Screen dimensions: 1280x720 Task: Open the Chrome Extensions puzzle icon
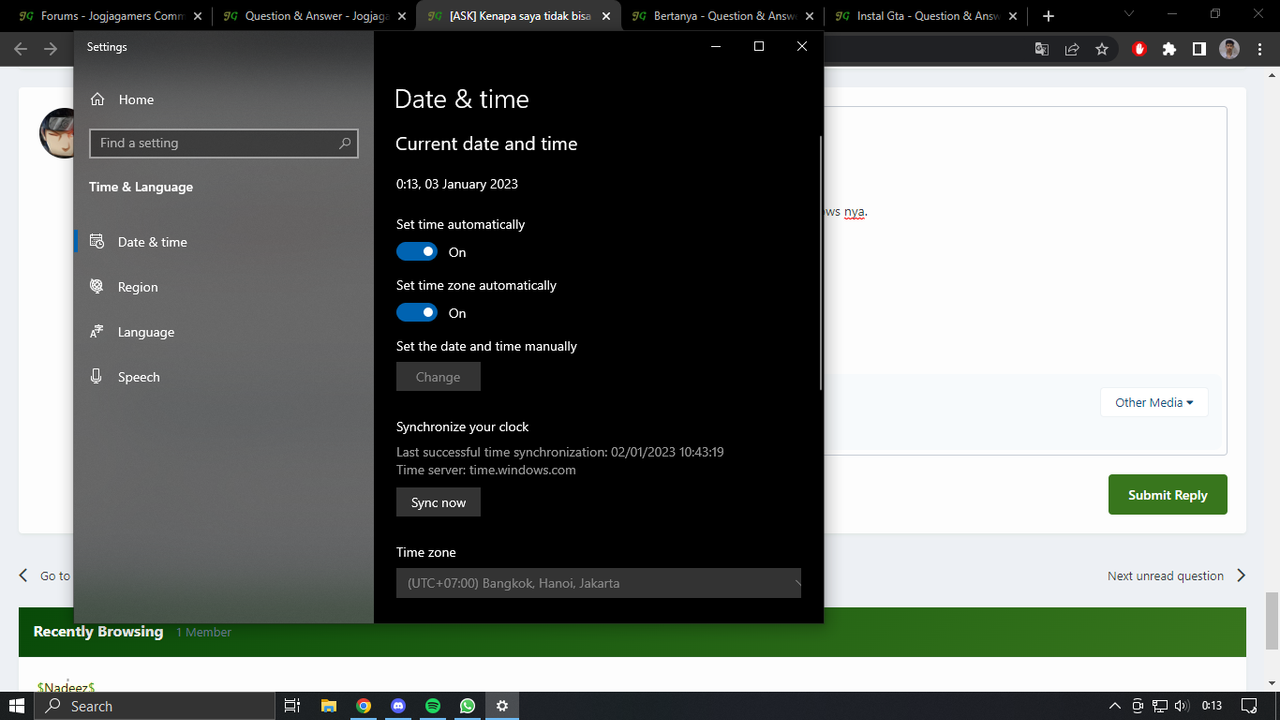point(1169,49)
